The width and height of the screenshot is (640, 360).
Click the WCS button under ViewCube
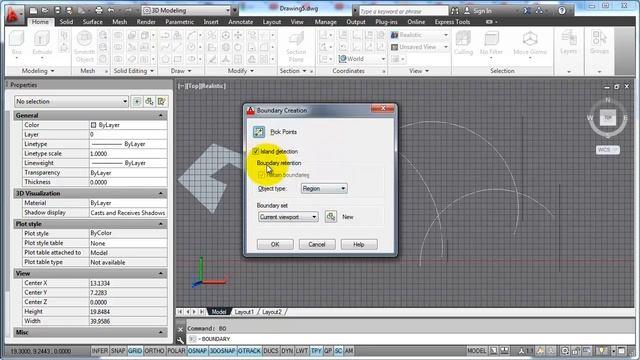607,150
